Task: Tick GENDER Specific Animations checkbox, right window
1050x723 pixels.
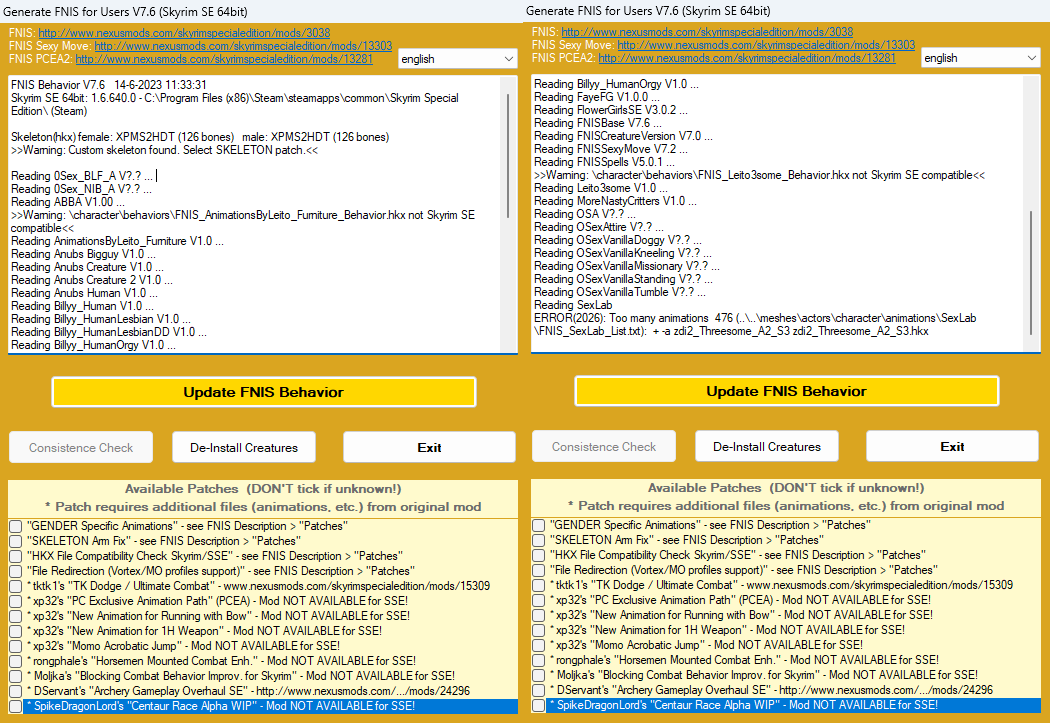Action: pos(539,526)
